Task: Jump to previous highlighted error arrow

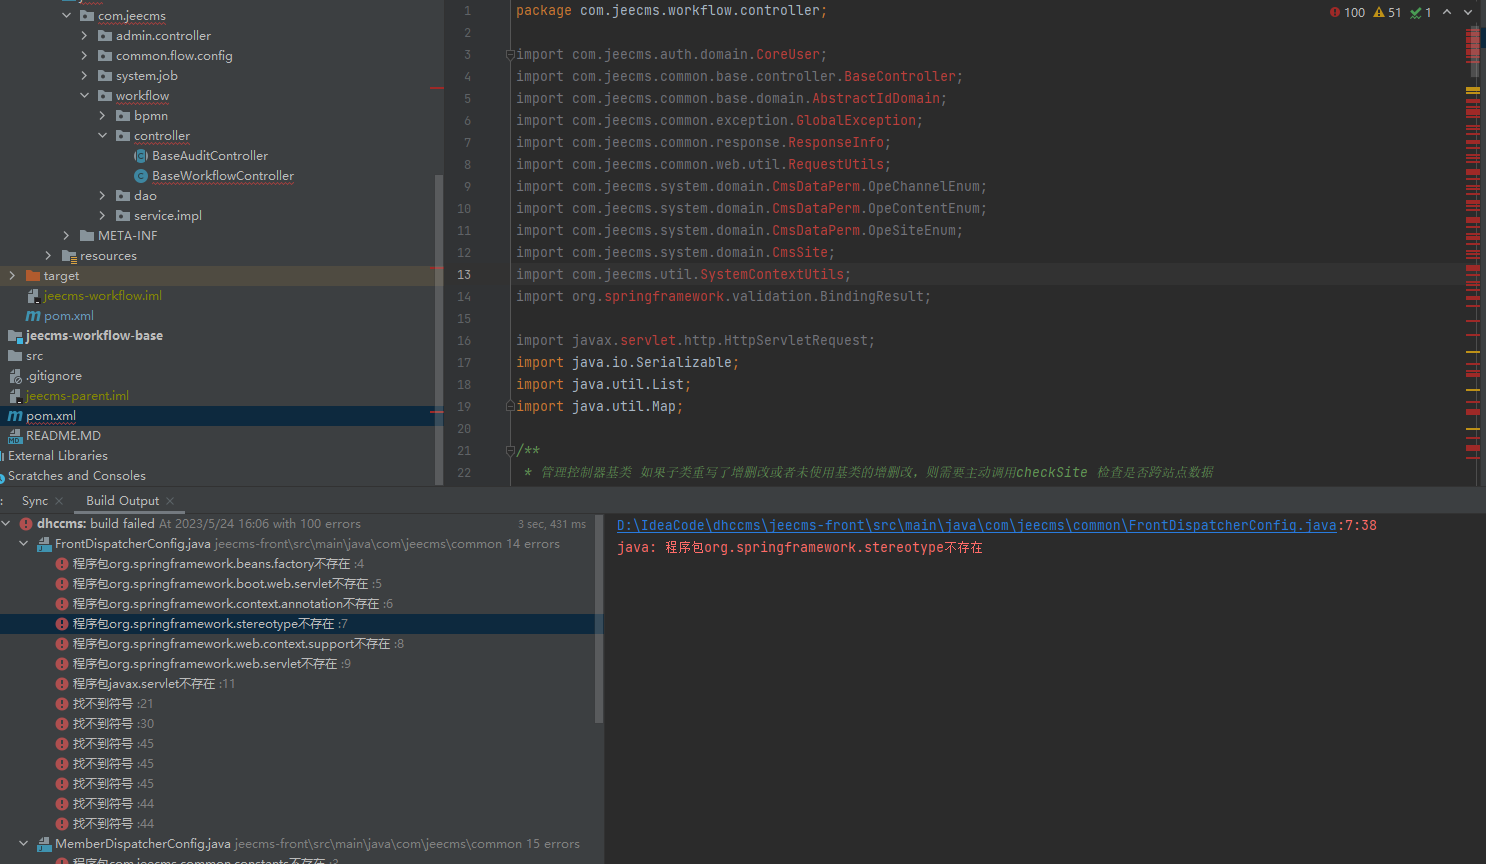Action: click(x=1447, y=13)
